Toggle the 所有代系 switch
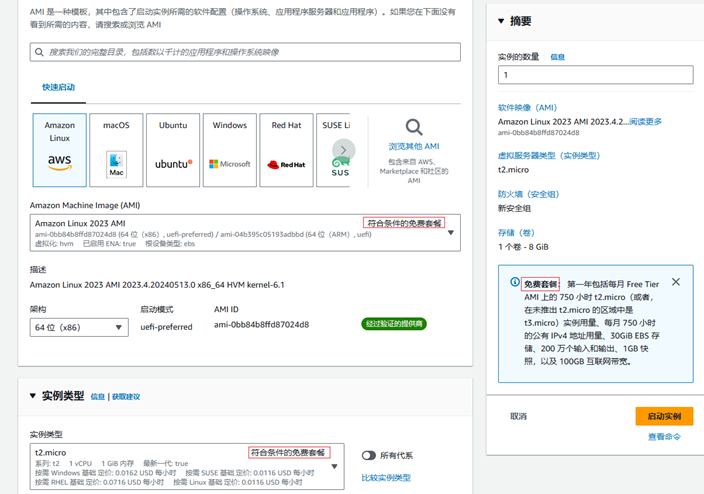 (369, 455)
